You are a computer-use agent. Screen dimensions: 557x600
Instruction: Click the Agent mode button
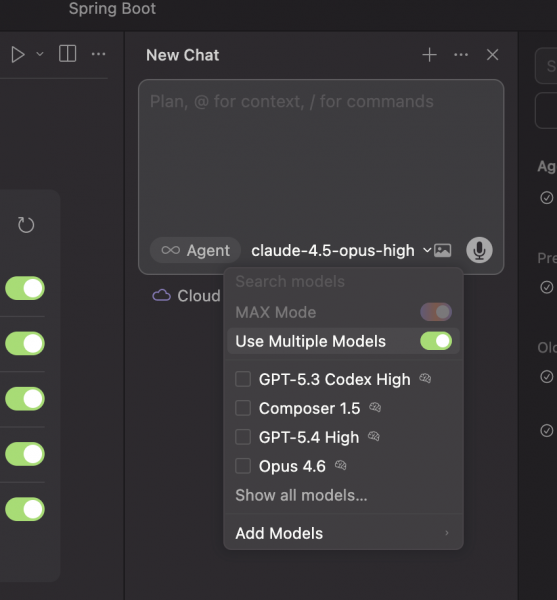coord(195,251)
